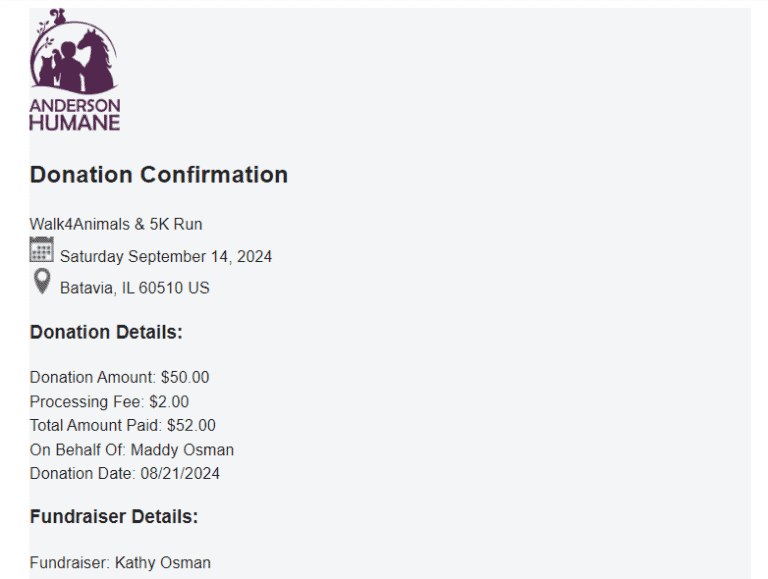The width and height of the screenshot is (768, 579).
Task: Click the map pin location icon
Action: coord(42,281)
